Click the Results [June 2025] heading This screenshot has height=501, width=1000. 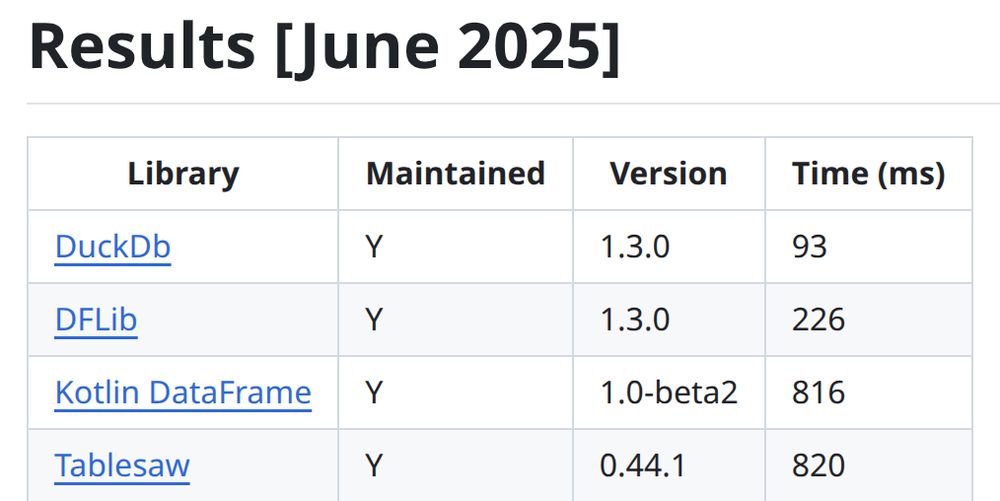pos(324,48)
